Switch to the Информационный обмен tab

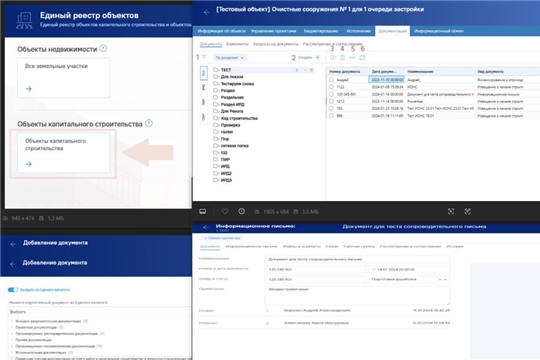[x=439, y=31]
